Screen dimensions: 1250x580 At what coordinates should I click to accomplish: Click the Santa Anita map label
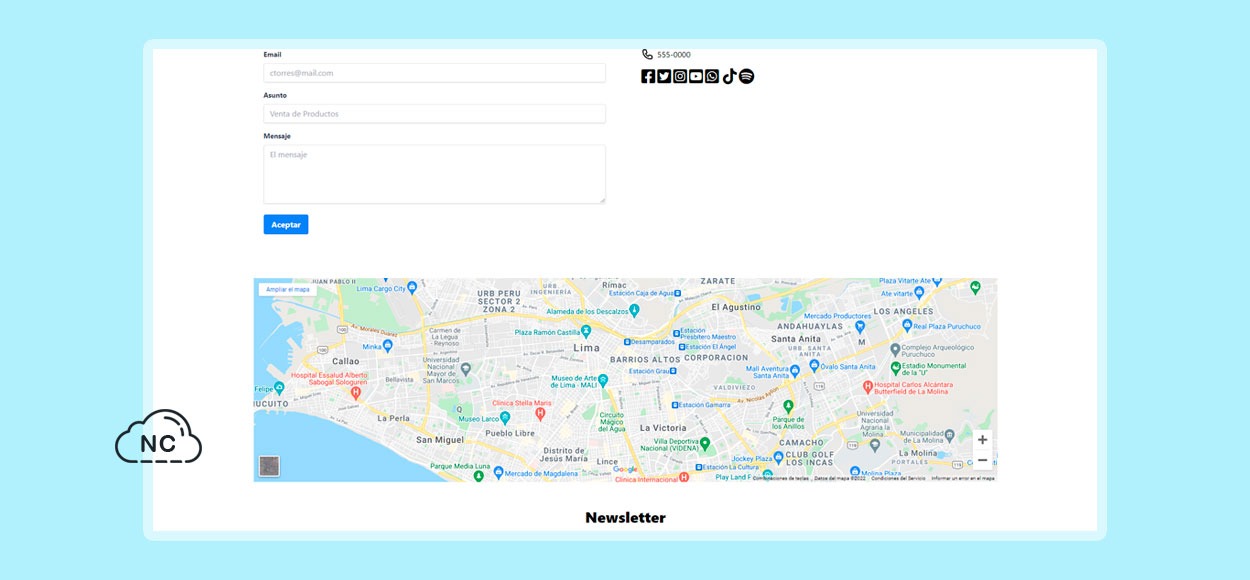click(796, 338)
